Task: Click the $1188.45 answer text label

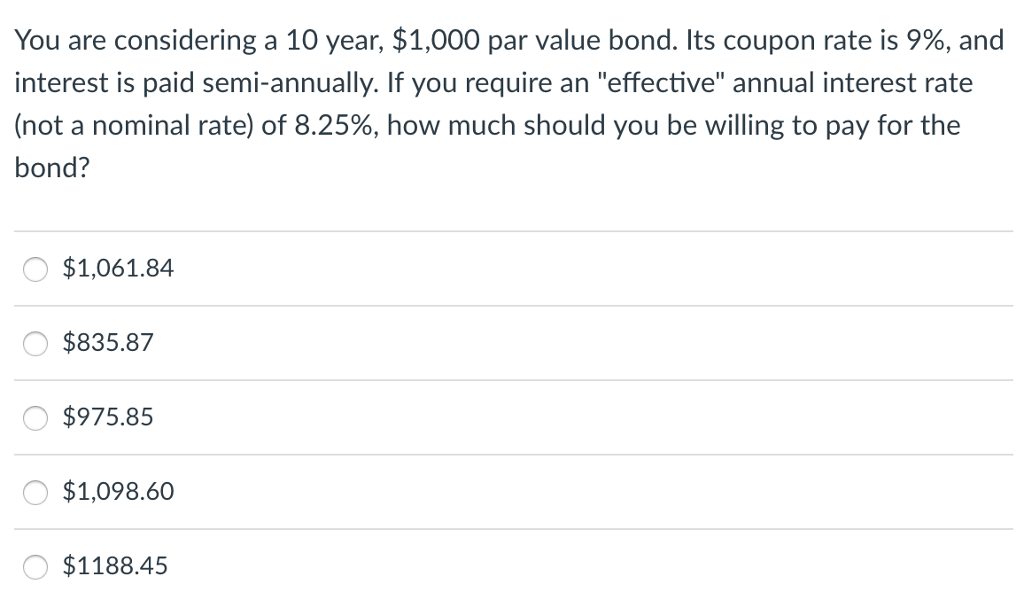Action: [x=112, y=565]
